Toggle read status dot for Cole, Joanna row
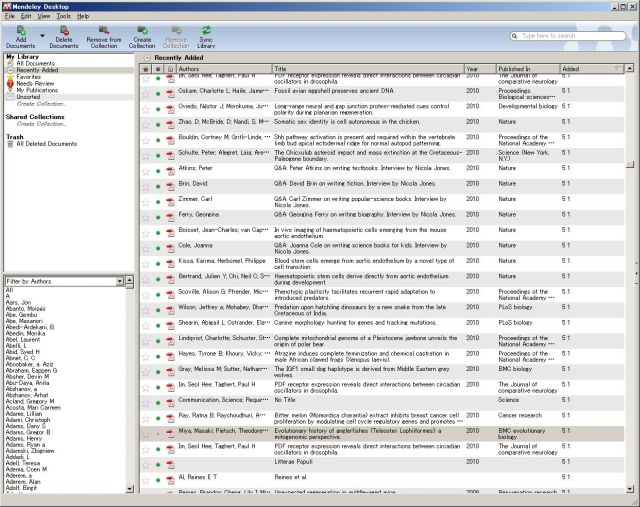Viewport: 640px width, 507px height. coord(158,249)
